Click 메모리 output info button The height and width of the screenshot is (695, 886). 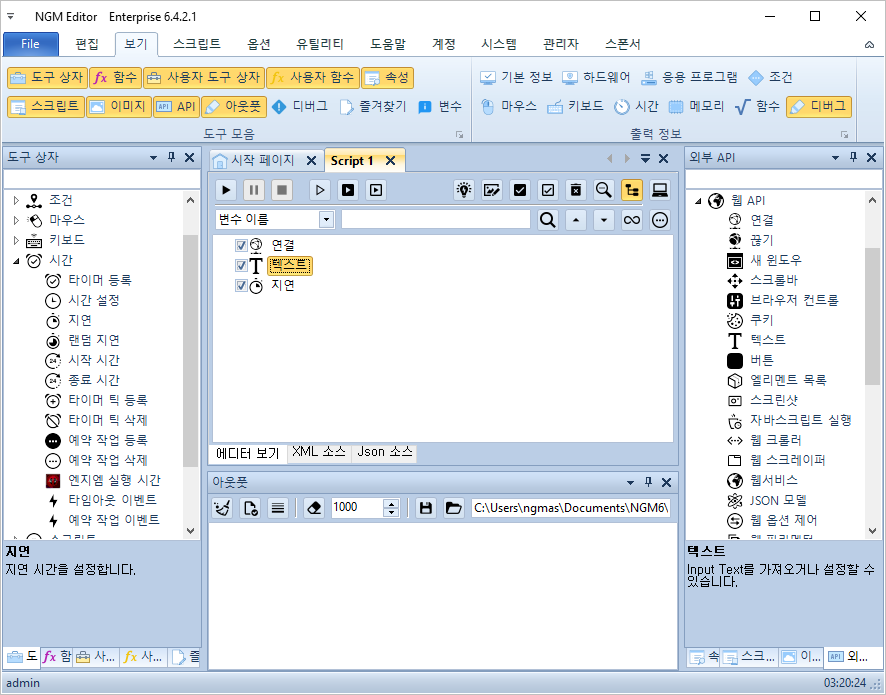[x=696, y=106]
